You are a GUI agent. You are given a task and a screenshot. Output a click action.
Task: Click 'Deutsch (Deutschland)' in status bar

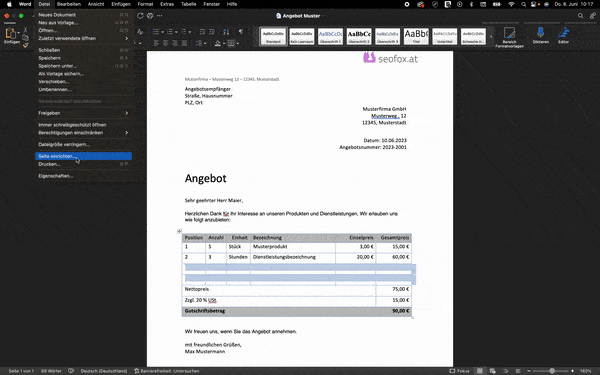[x=104, y=371]
